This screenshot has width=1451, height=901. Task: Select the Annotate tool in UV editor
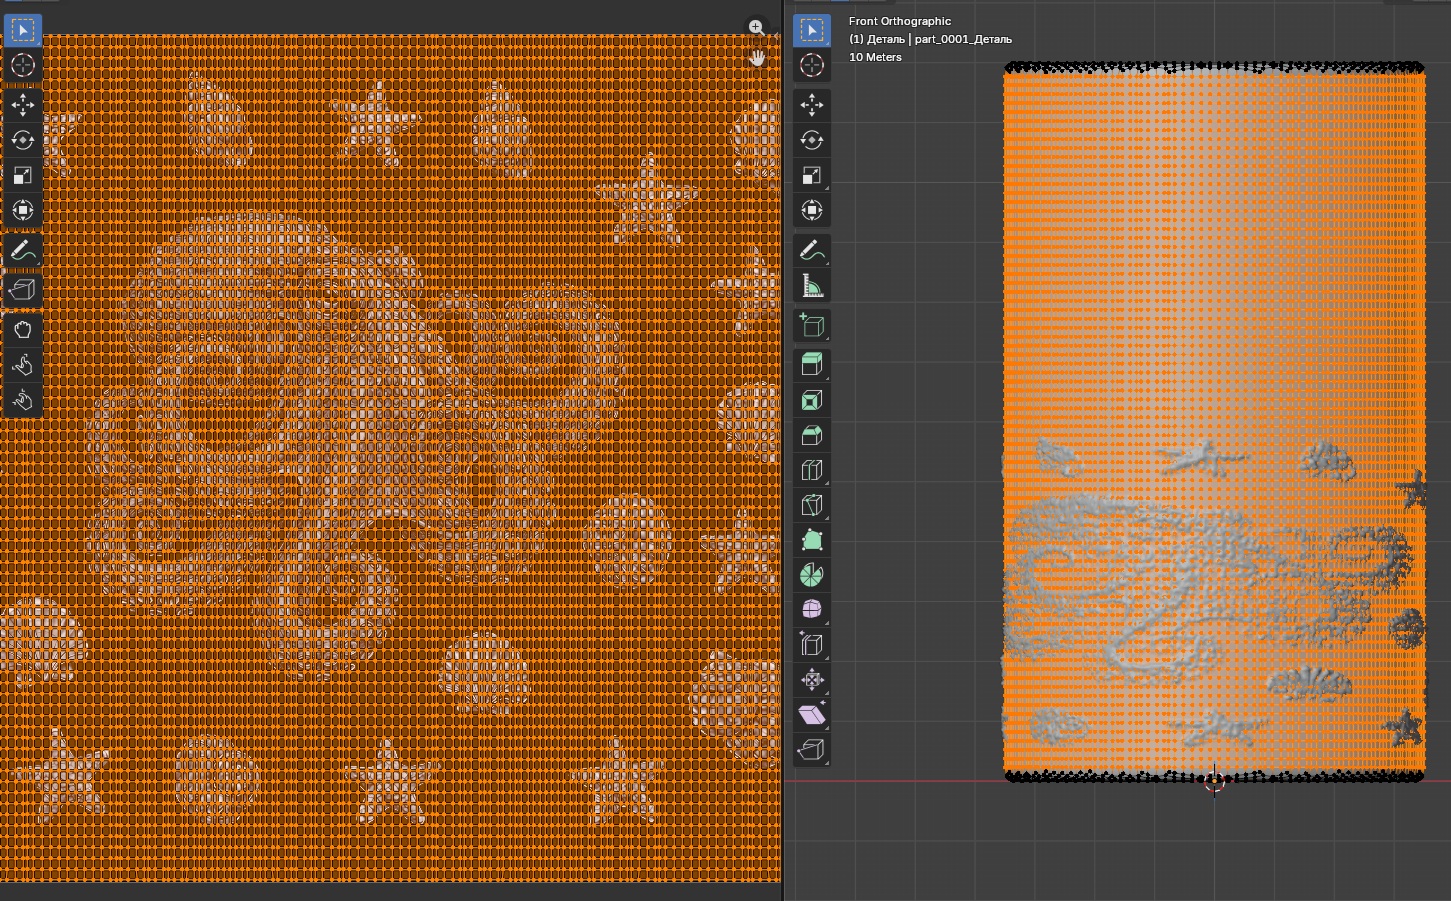pyautogui.click(x=23, y=251)
